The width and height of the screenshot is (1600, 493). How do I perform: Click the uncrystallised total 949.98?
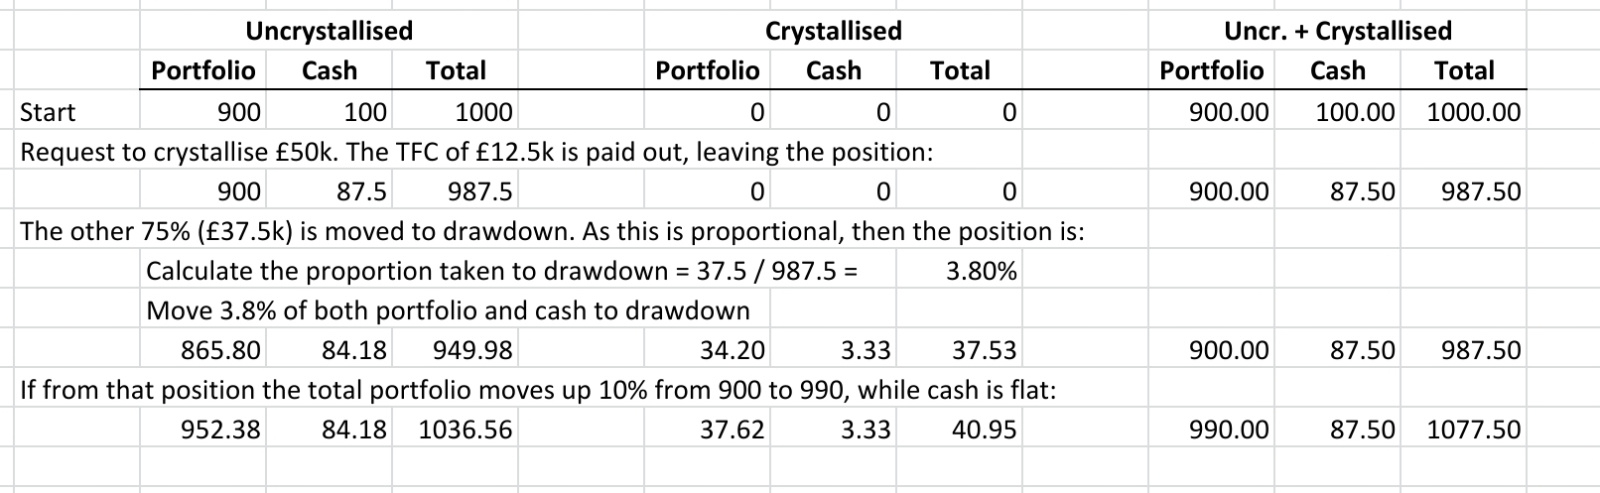472,350
